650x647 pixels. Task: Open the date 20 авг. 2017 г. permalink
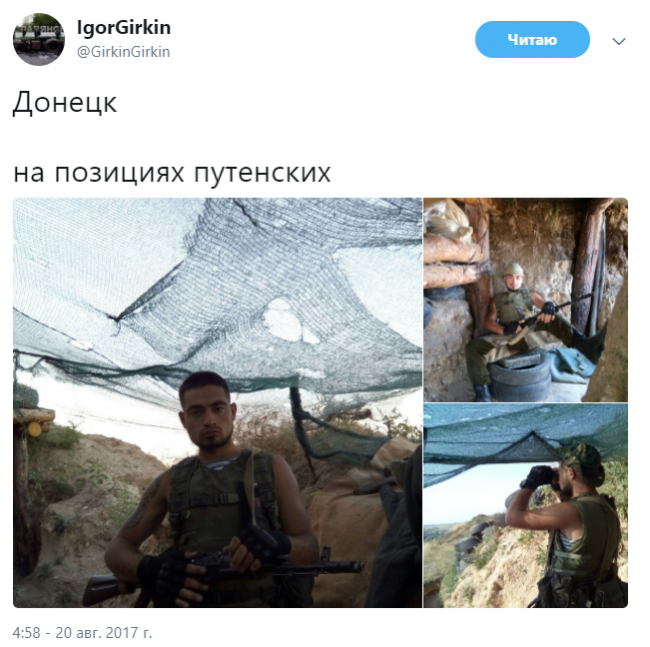click(x=104, y=633)
